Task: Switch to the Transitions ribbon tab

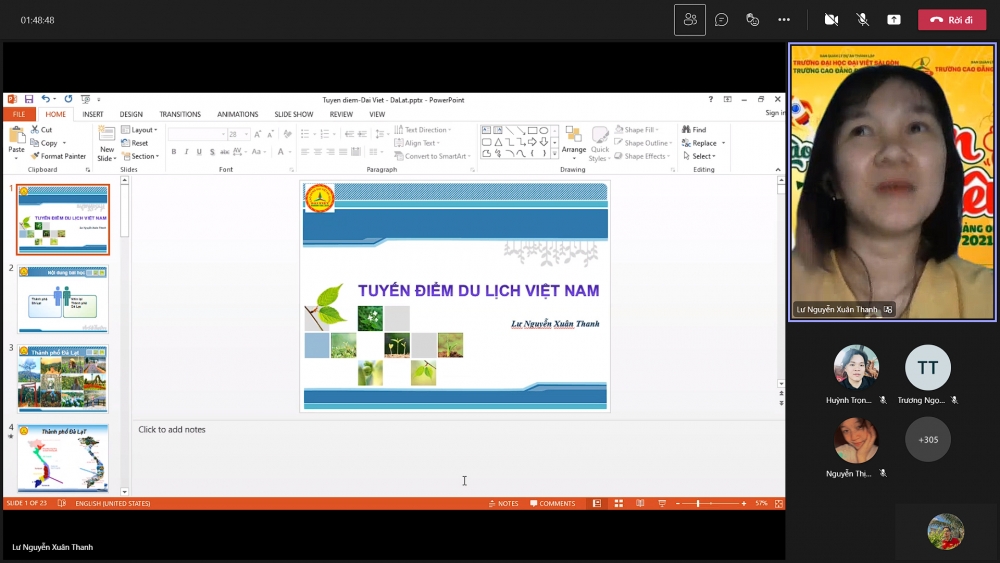Action: (x=180, y=114)
